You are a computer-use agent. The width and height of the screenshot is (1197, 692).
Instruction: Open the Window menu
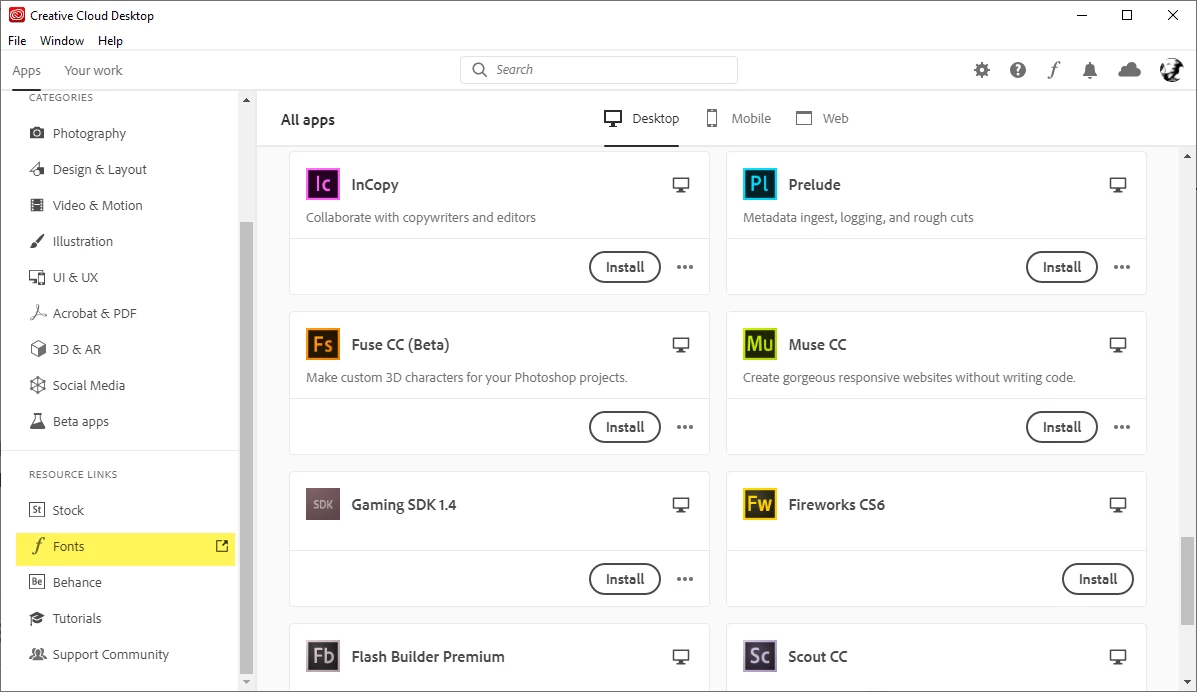[x=62, y=40]
